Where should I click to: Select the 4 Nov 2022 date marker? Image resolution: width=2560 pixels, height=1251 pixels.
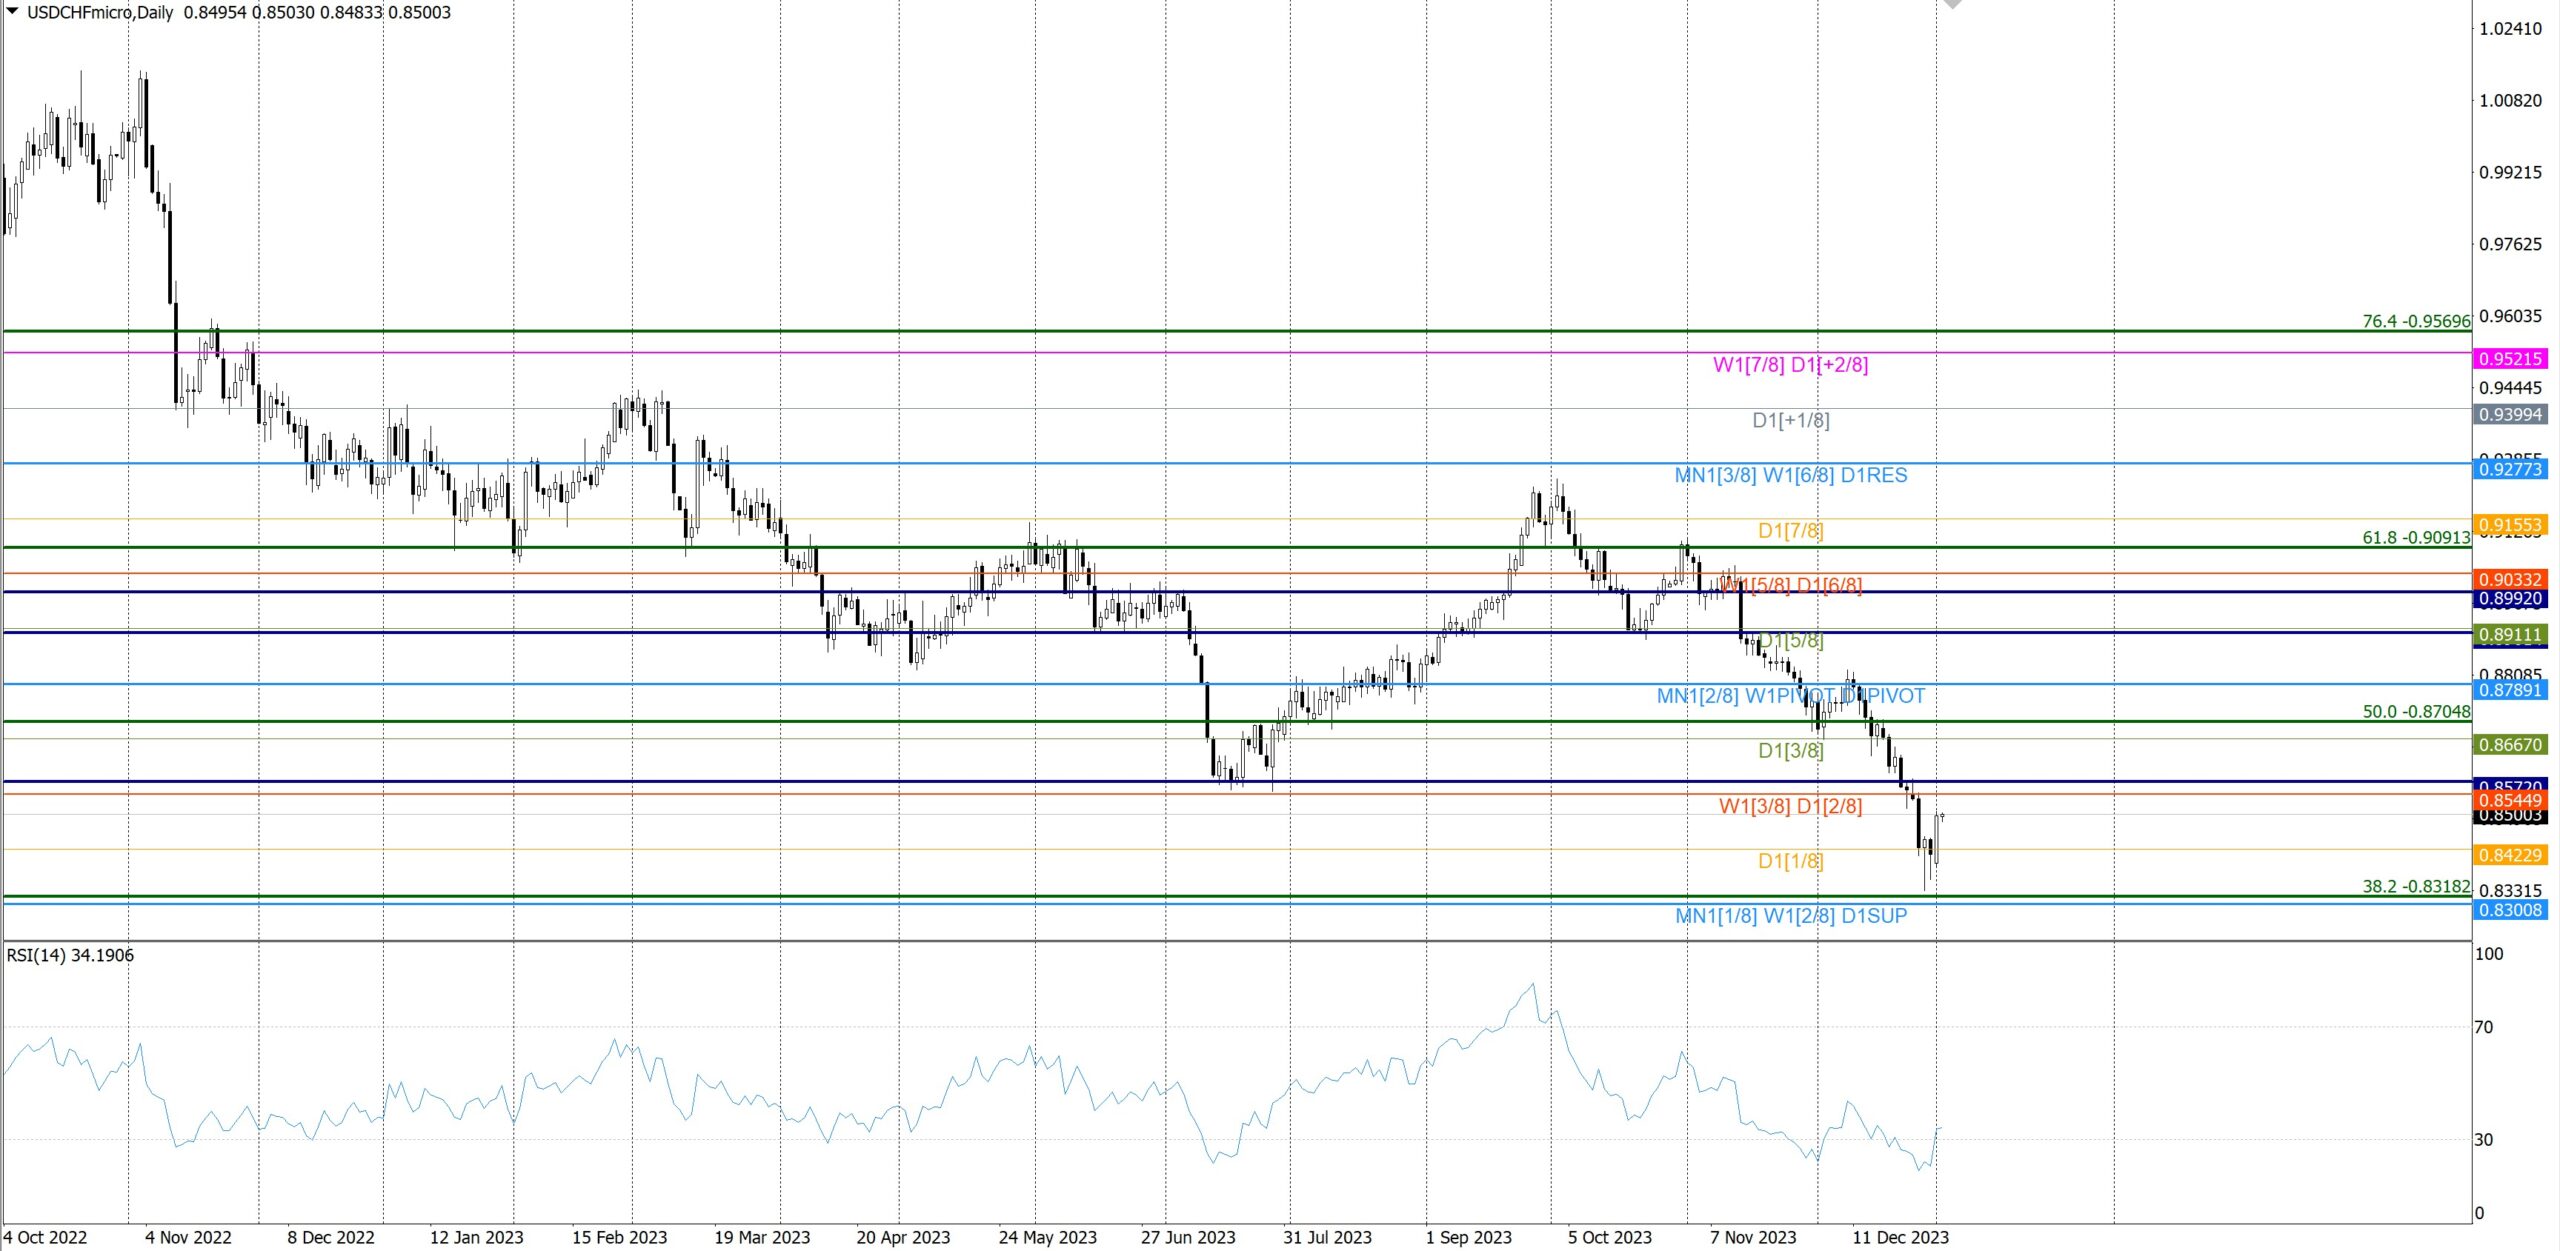[x=188, y=1237]
